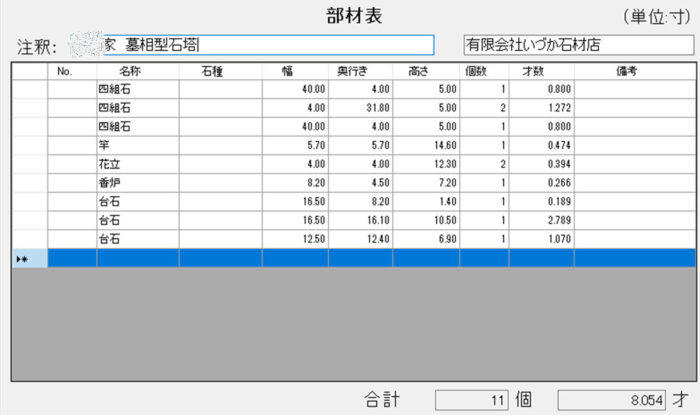Click the 14.60 height cell
The height and width of the screenshot is (415, 700).
point(426,145)
